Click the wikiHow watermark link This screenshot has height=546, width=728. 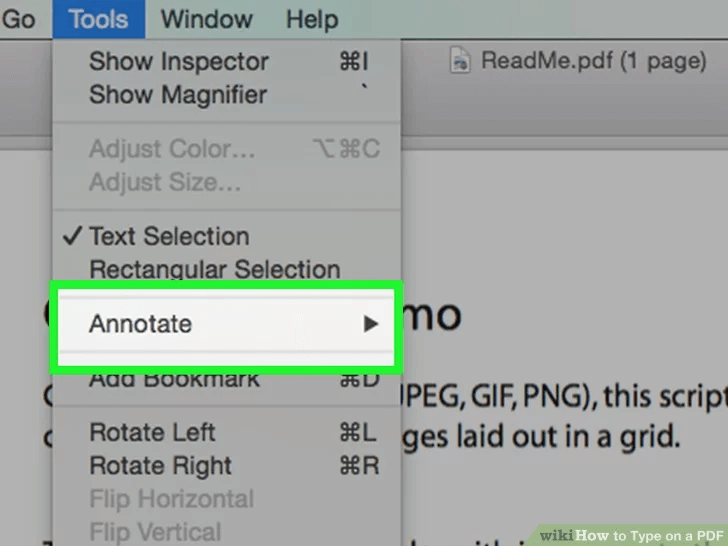[x=631, y=536]
